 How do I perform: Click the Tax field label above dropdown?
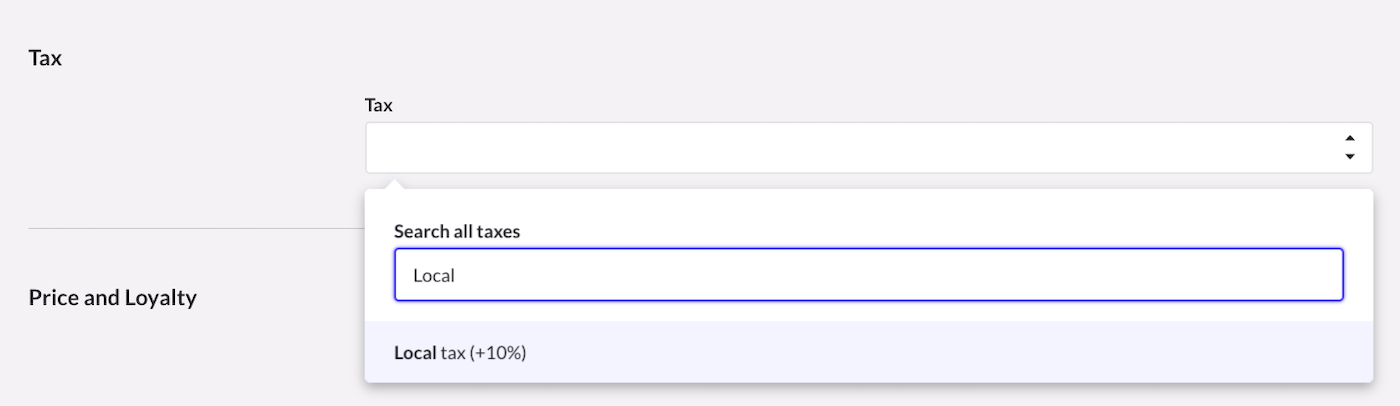point(378,105)
